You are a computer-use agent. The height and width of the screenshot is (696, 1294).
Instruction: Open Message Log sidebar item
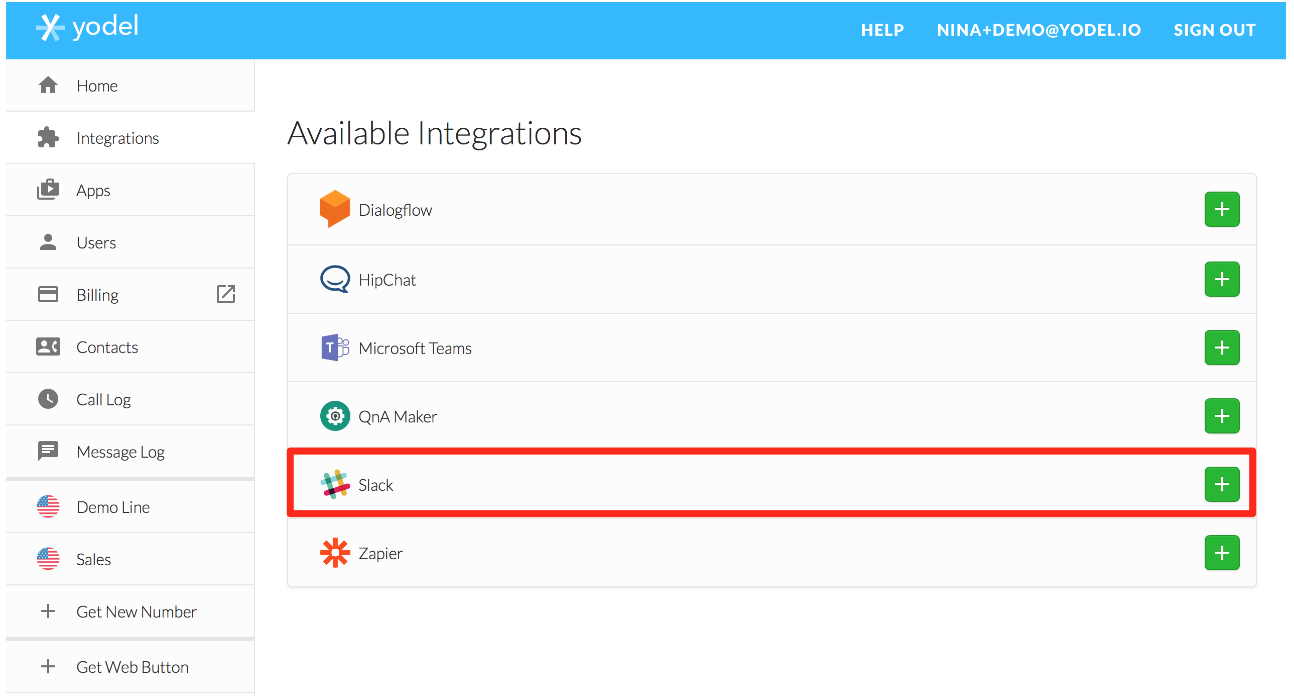(x=130, y=451)
